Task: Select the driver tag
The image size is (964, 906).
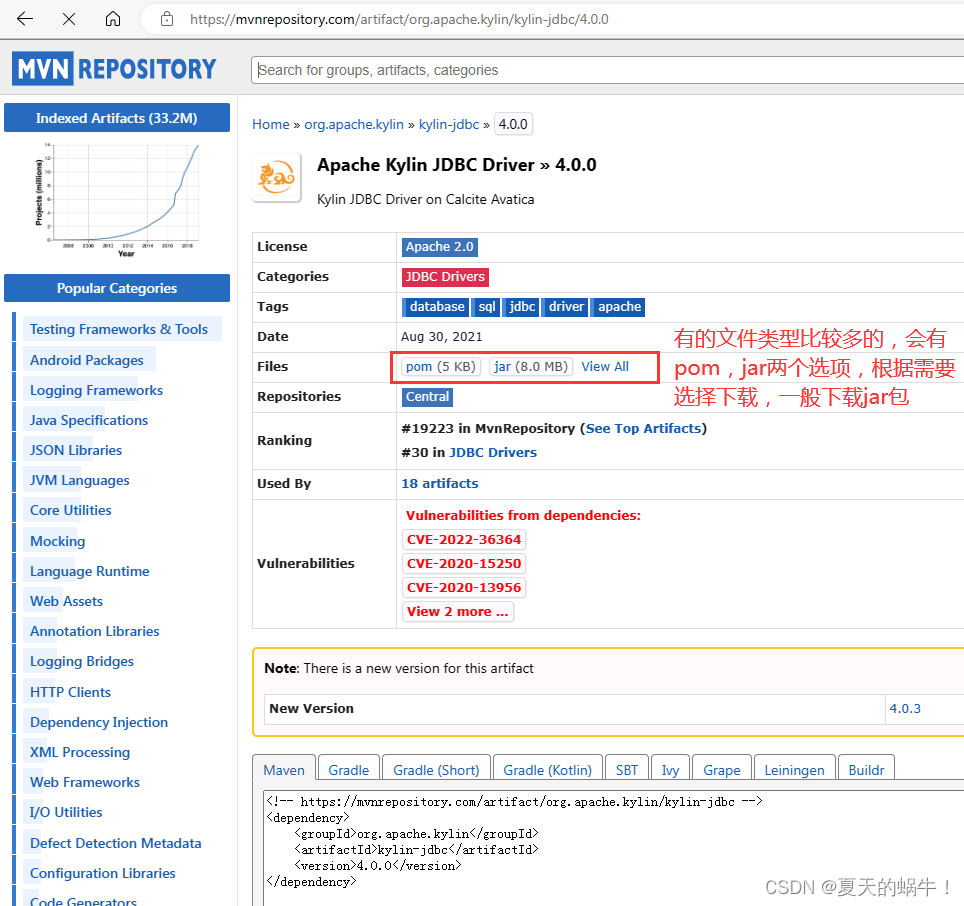Action: pos(566,307)
